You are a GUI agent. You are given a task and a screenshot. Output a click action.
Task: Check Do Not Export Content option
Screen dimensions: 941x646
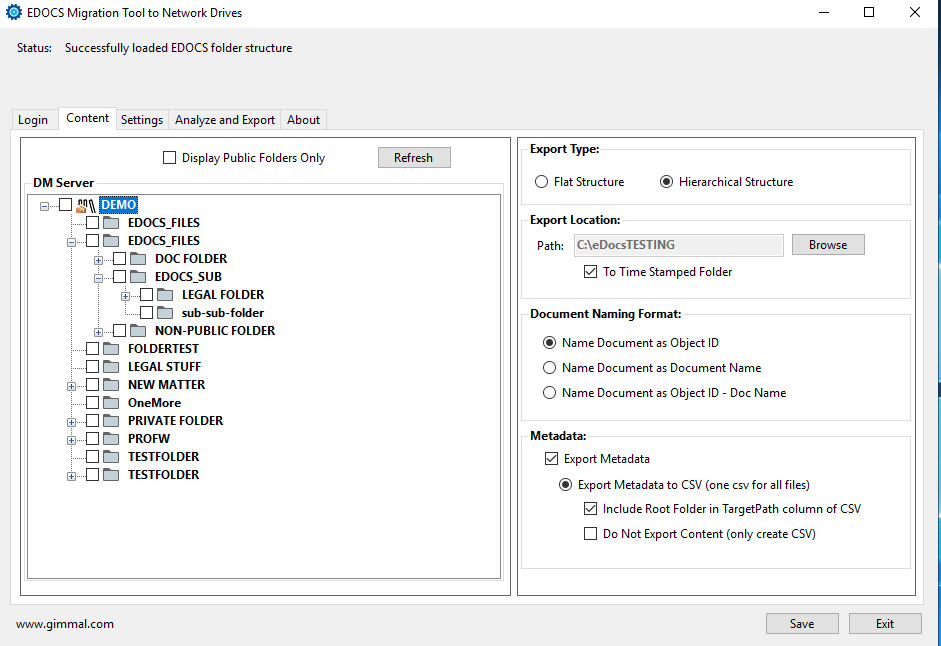tap(590, 534)
